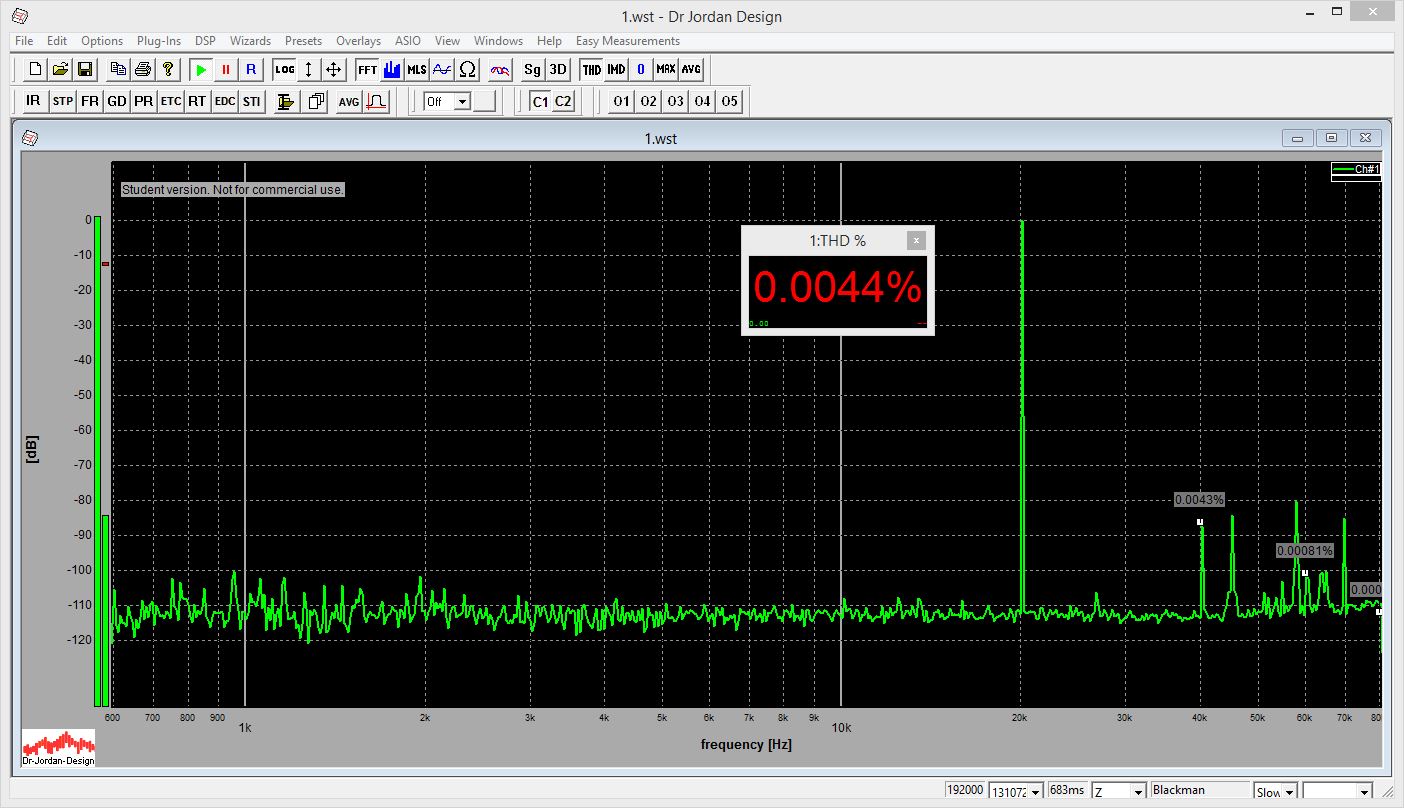Show ETC energy time curve
The width and height of the screenshot is (1404, 808).
(x=171, y=101)
